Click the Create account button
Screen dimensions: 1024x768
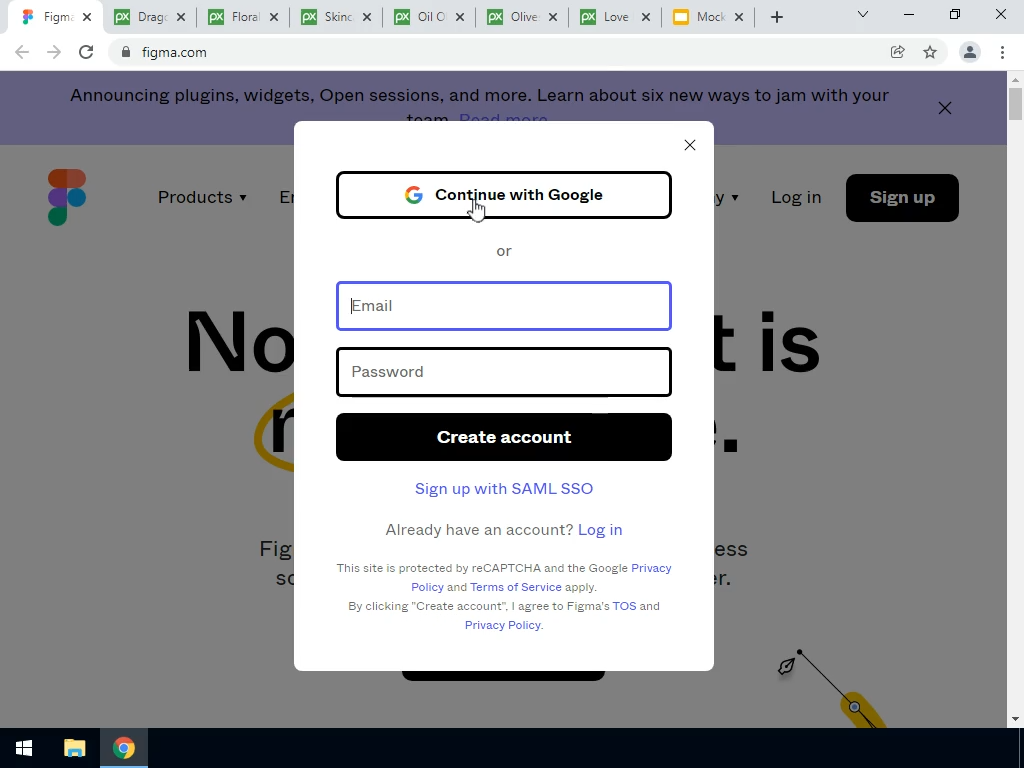(x=504, y=437)
